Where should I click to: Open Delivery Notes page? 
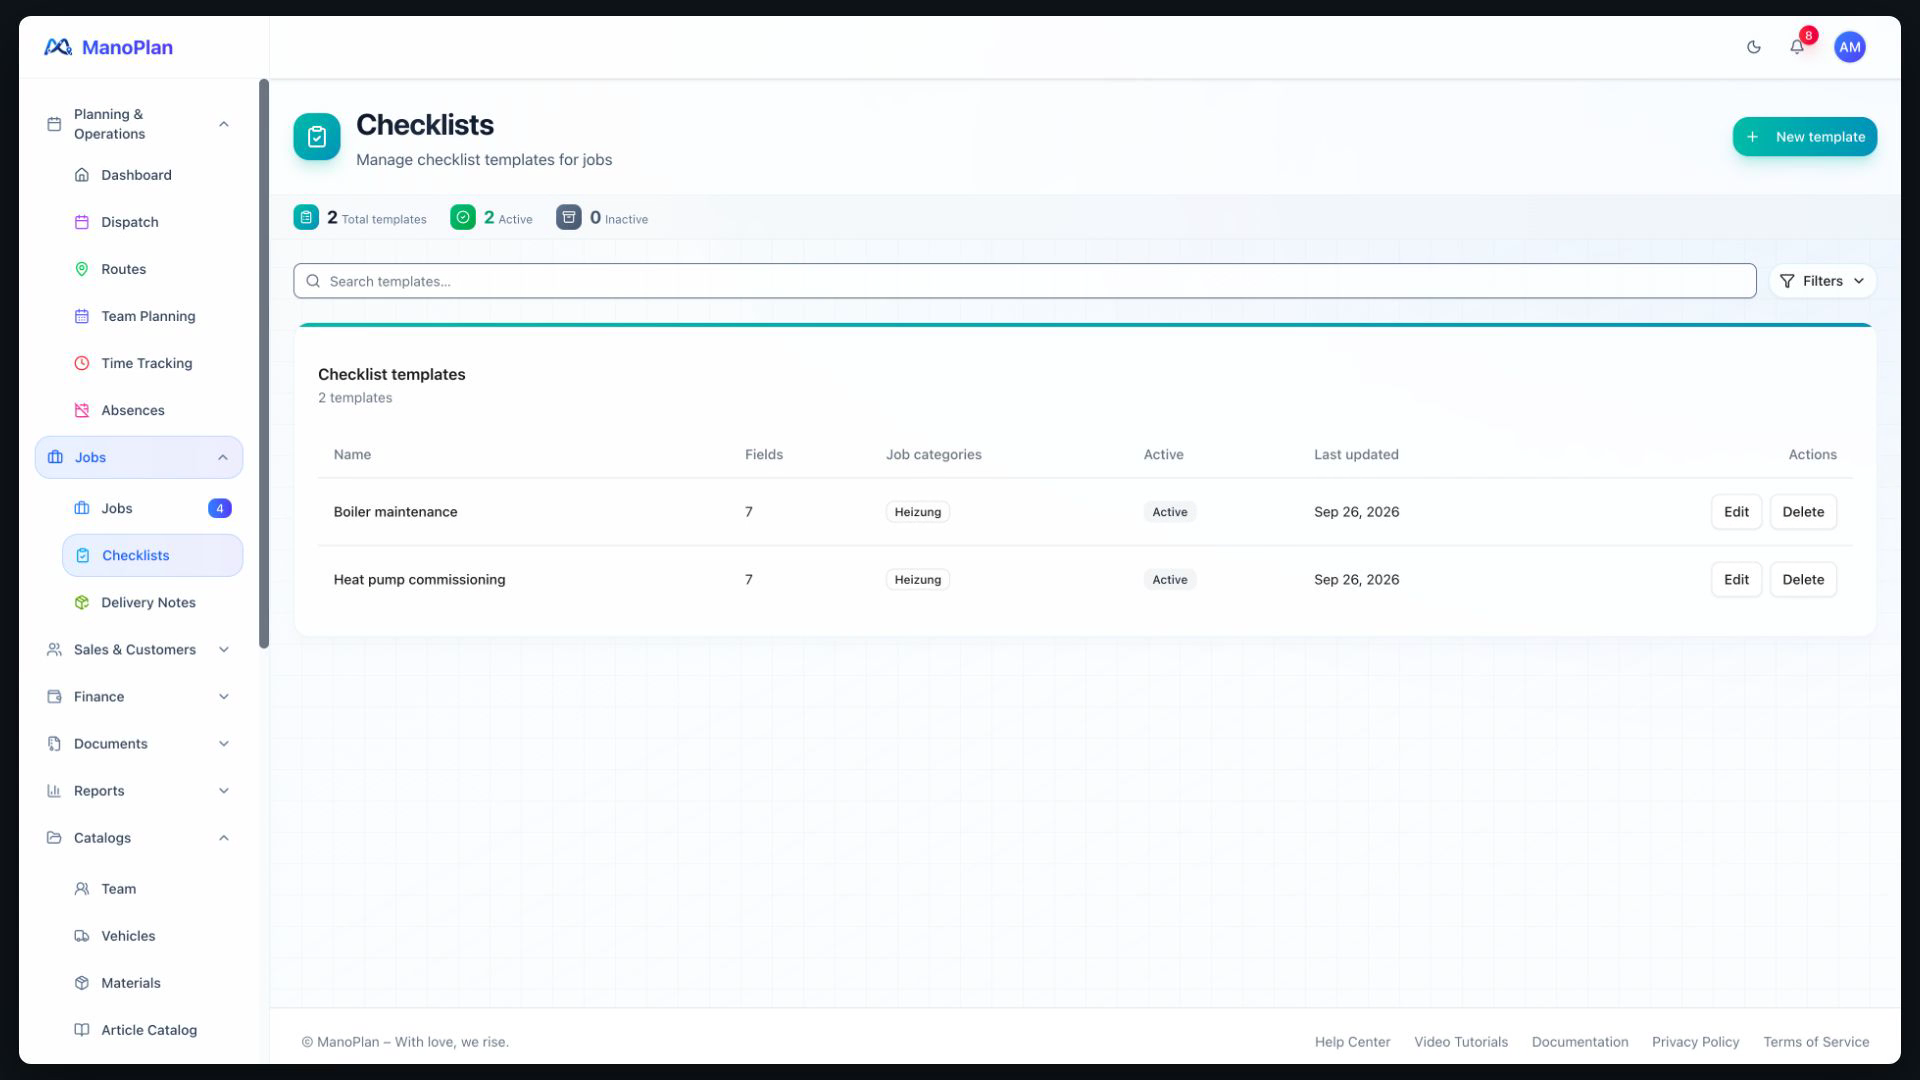[152, 602]
